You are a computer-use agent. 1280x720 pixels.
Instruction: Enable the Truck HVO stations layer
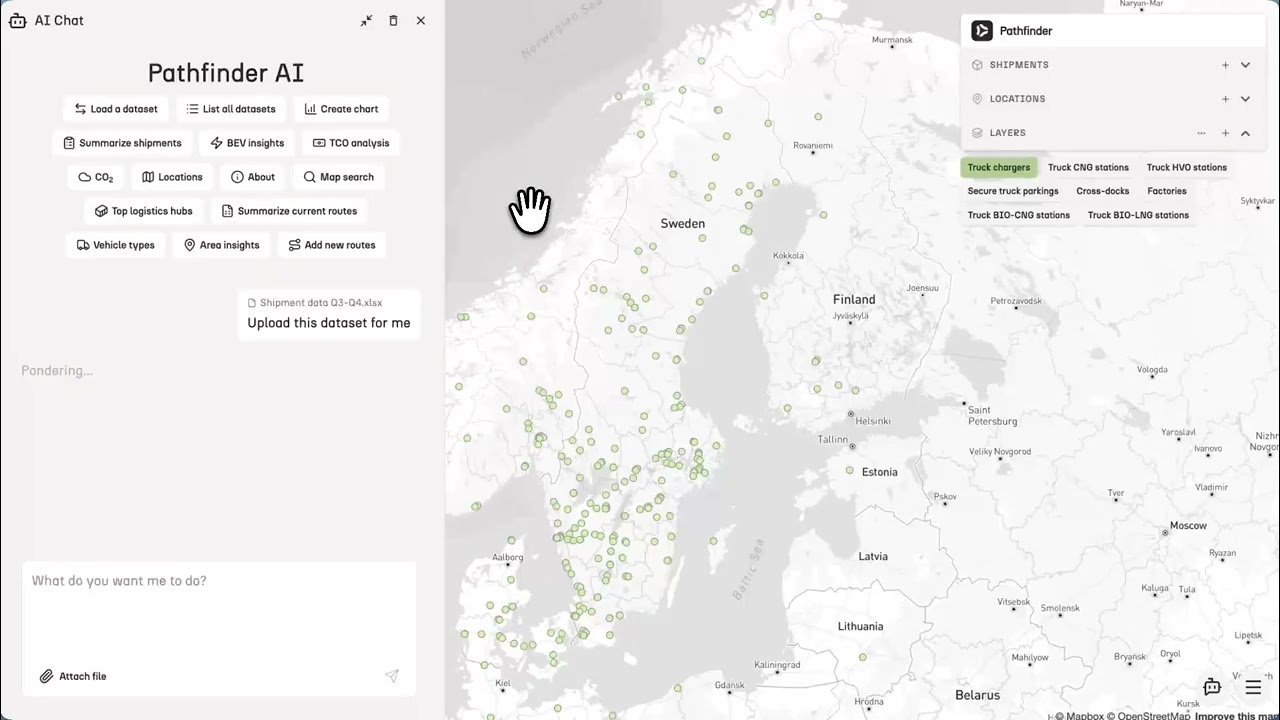click(1187, 167)
